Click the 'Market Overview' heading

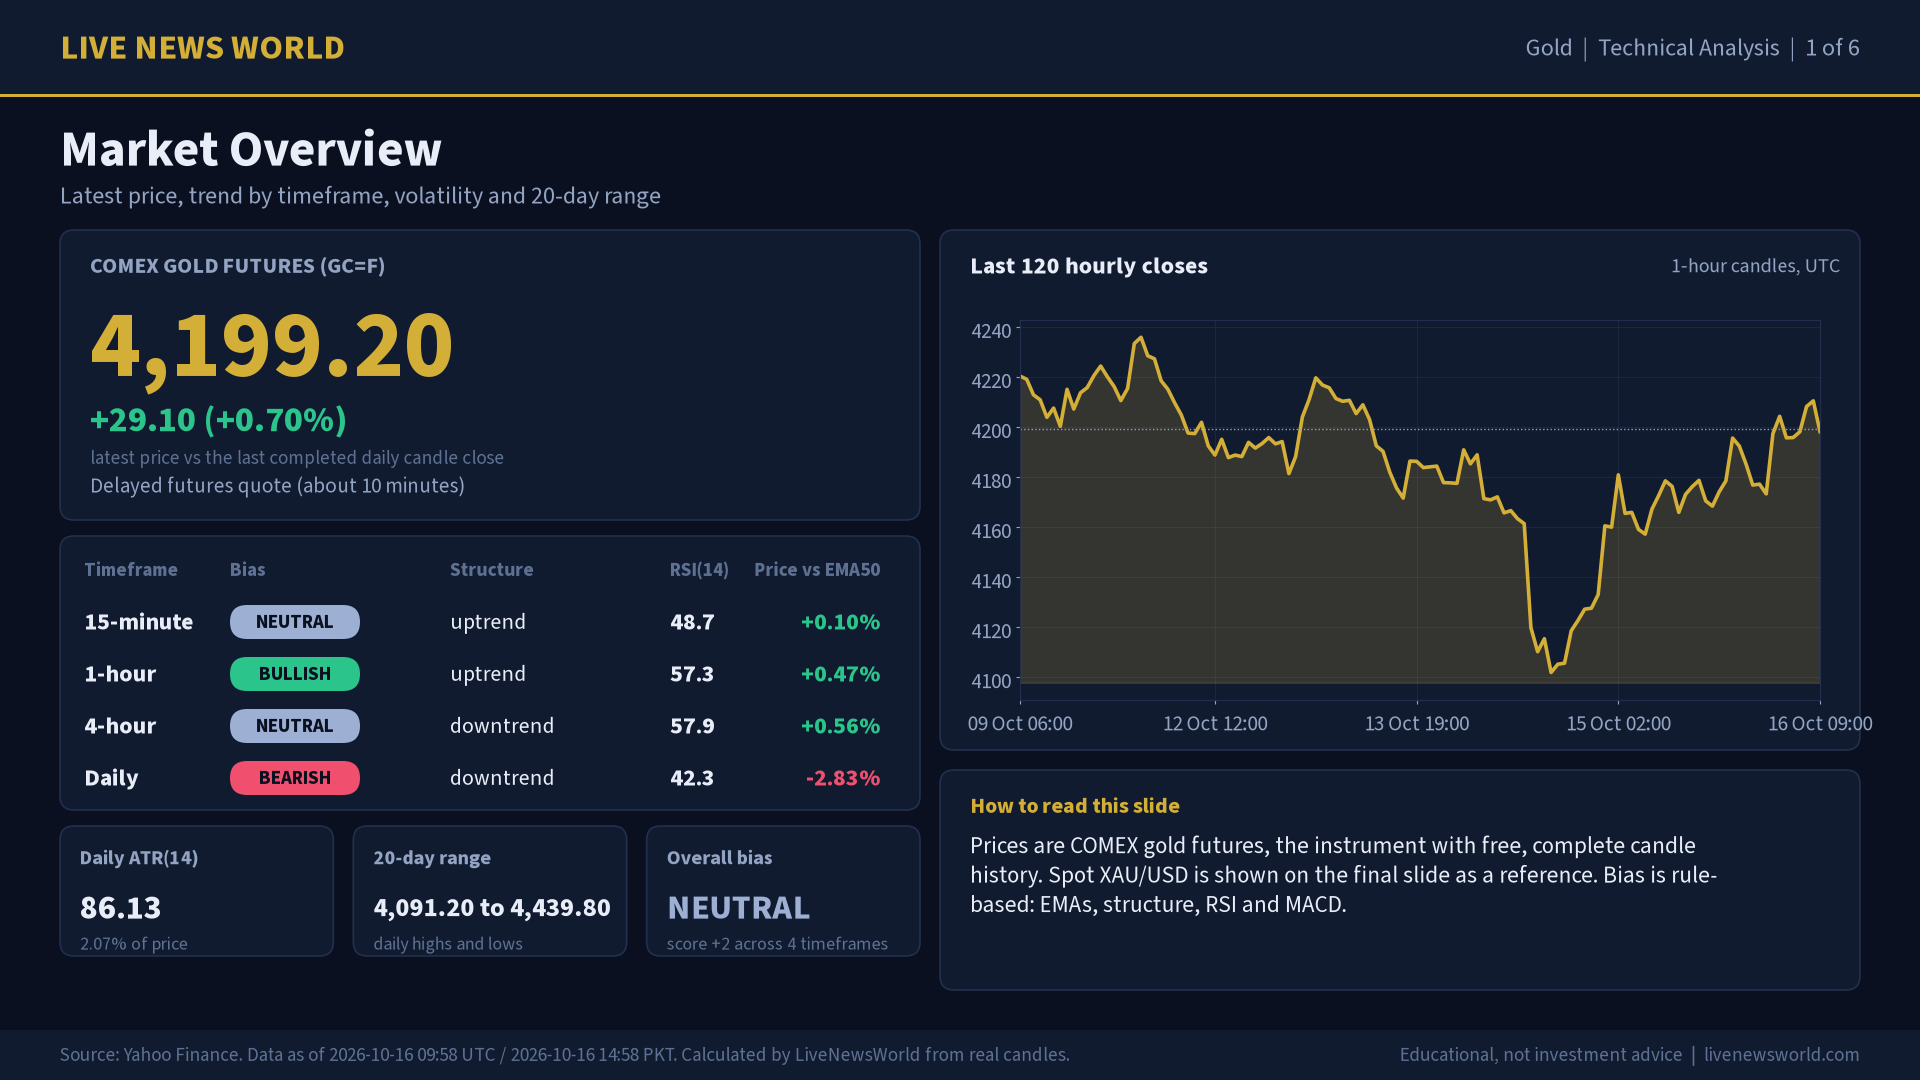(251, 149)
